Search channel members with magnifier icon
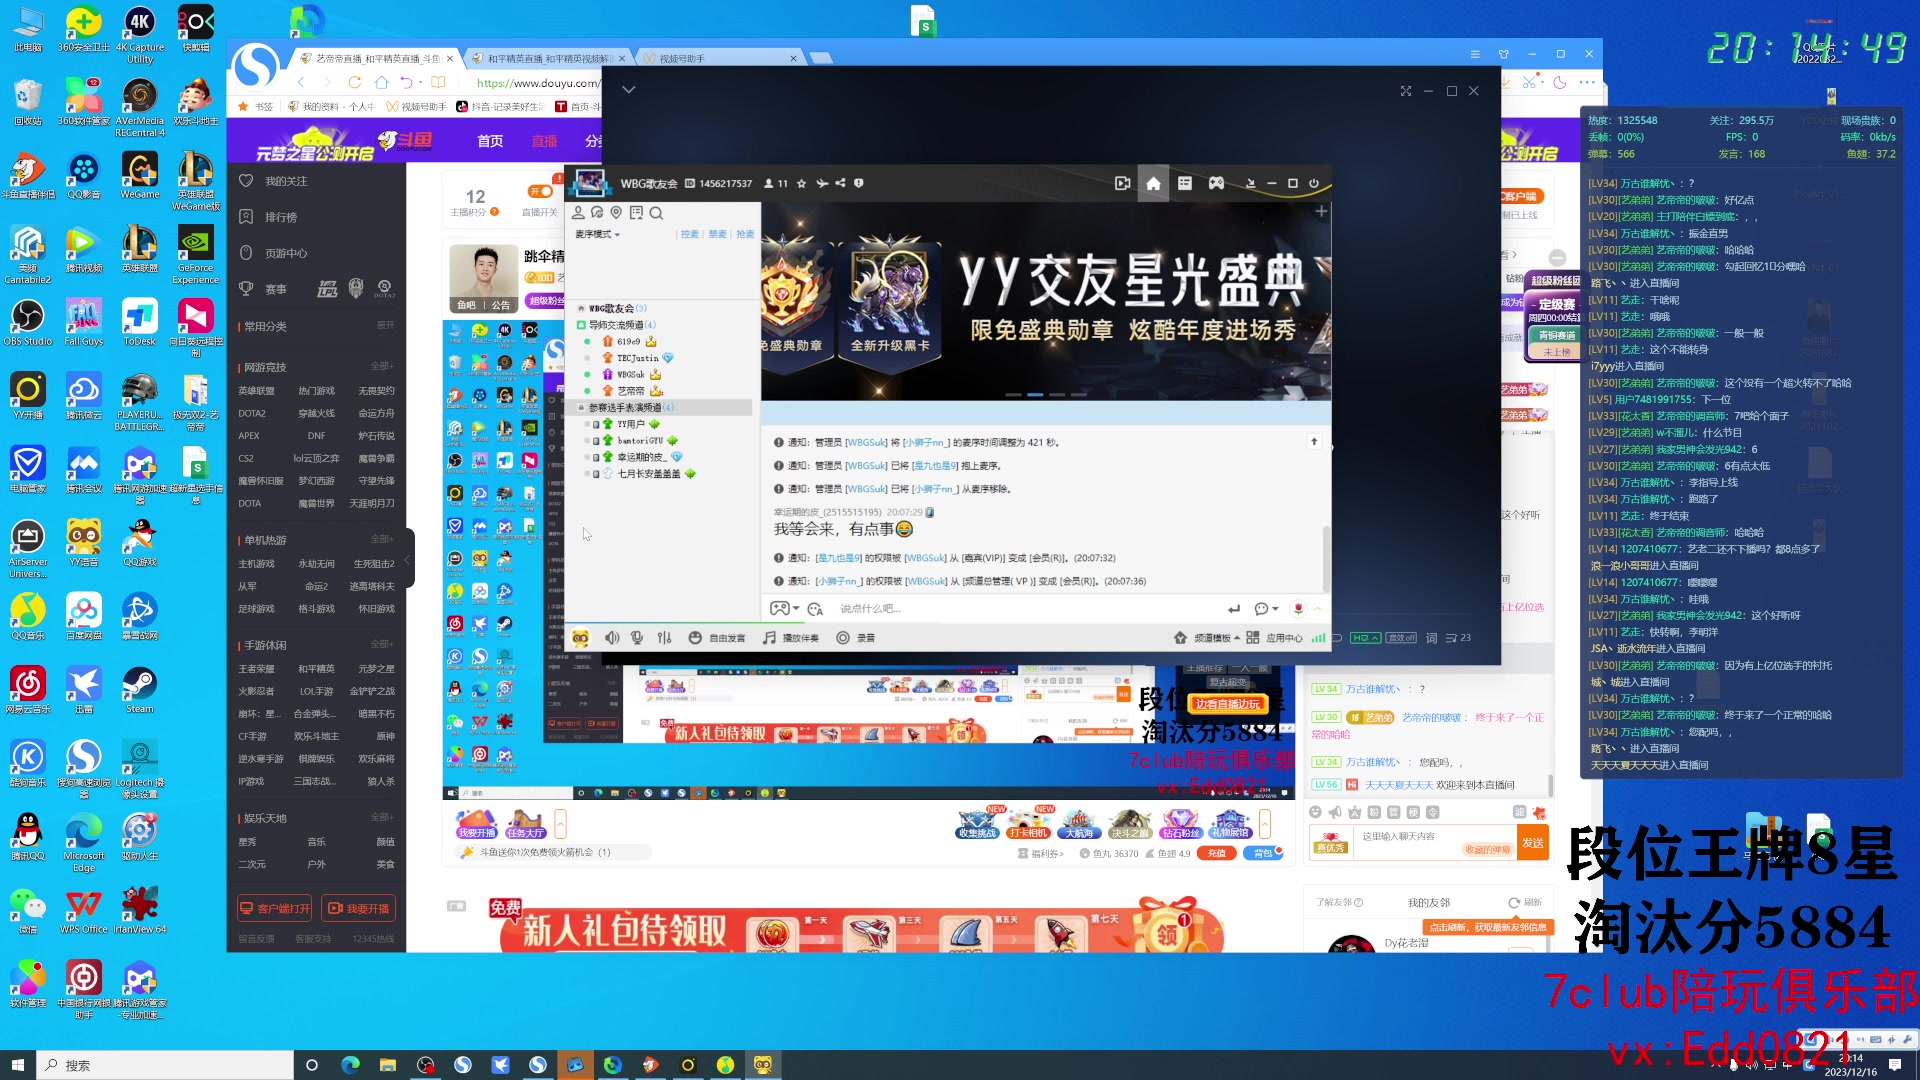The width and height of the screenshot is (1920, 1080). click(656, 213)
